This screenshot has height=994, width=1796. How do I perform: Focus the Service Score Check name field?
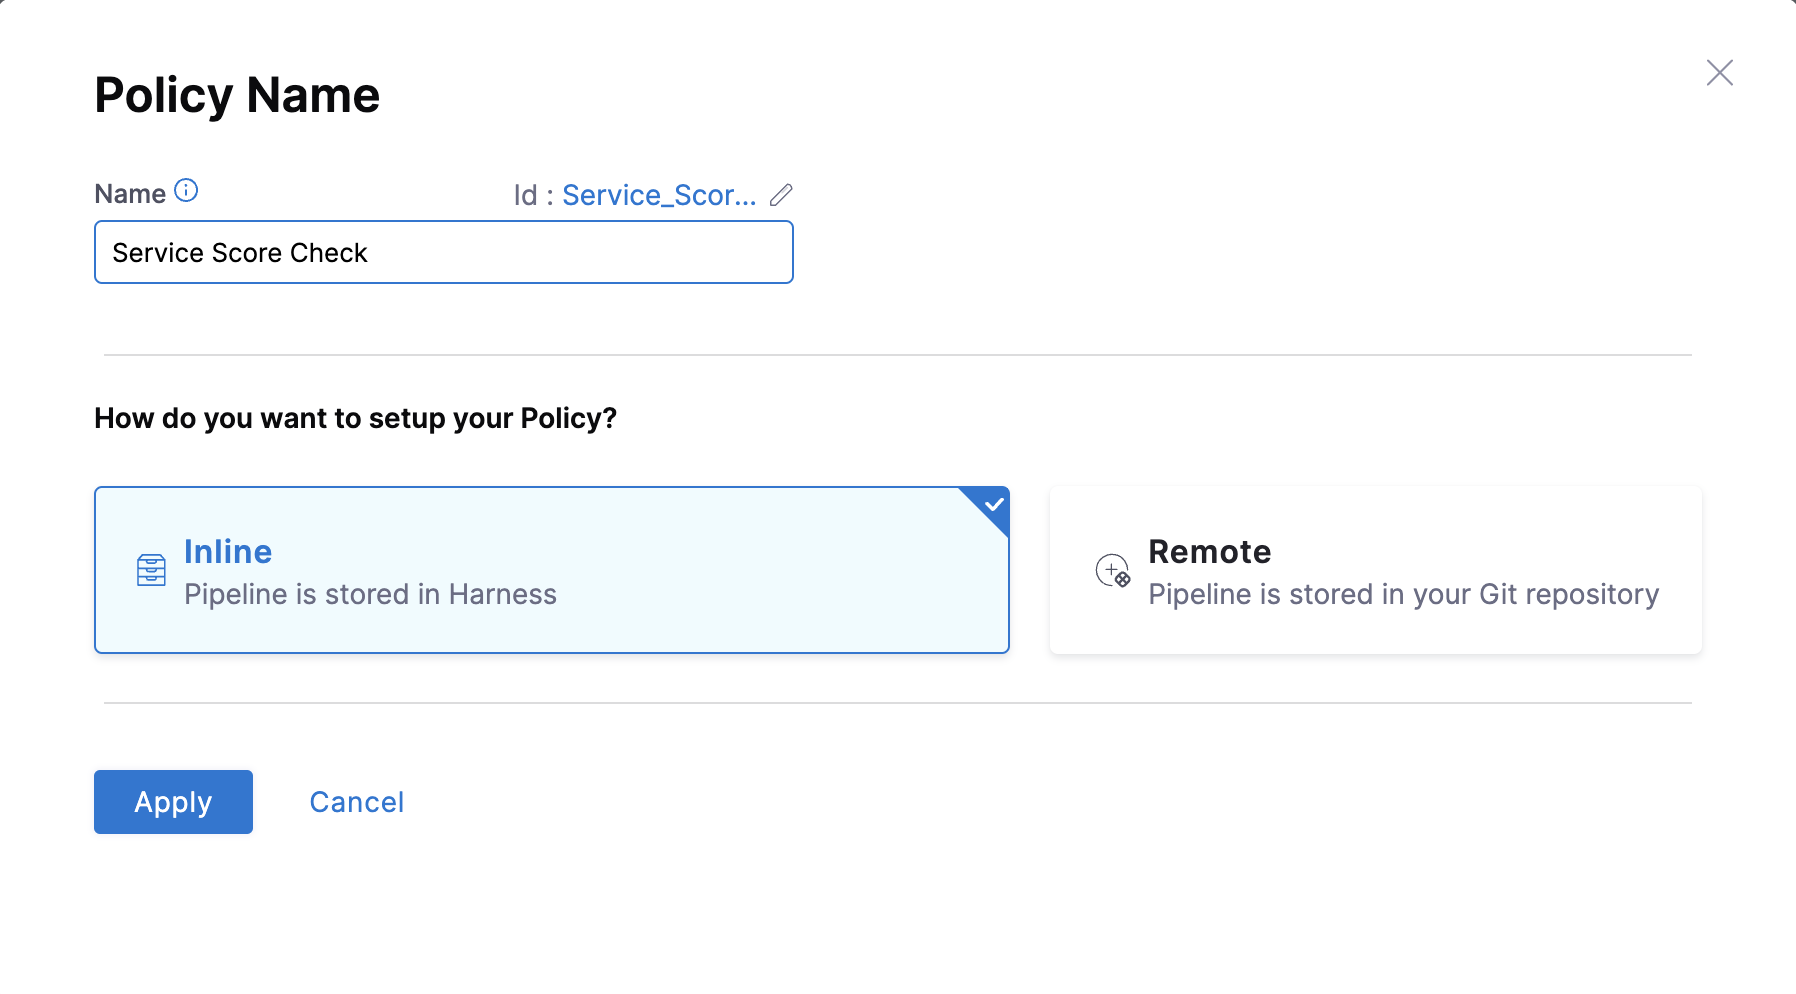tap(443, 253)
